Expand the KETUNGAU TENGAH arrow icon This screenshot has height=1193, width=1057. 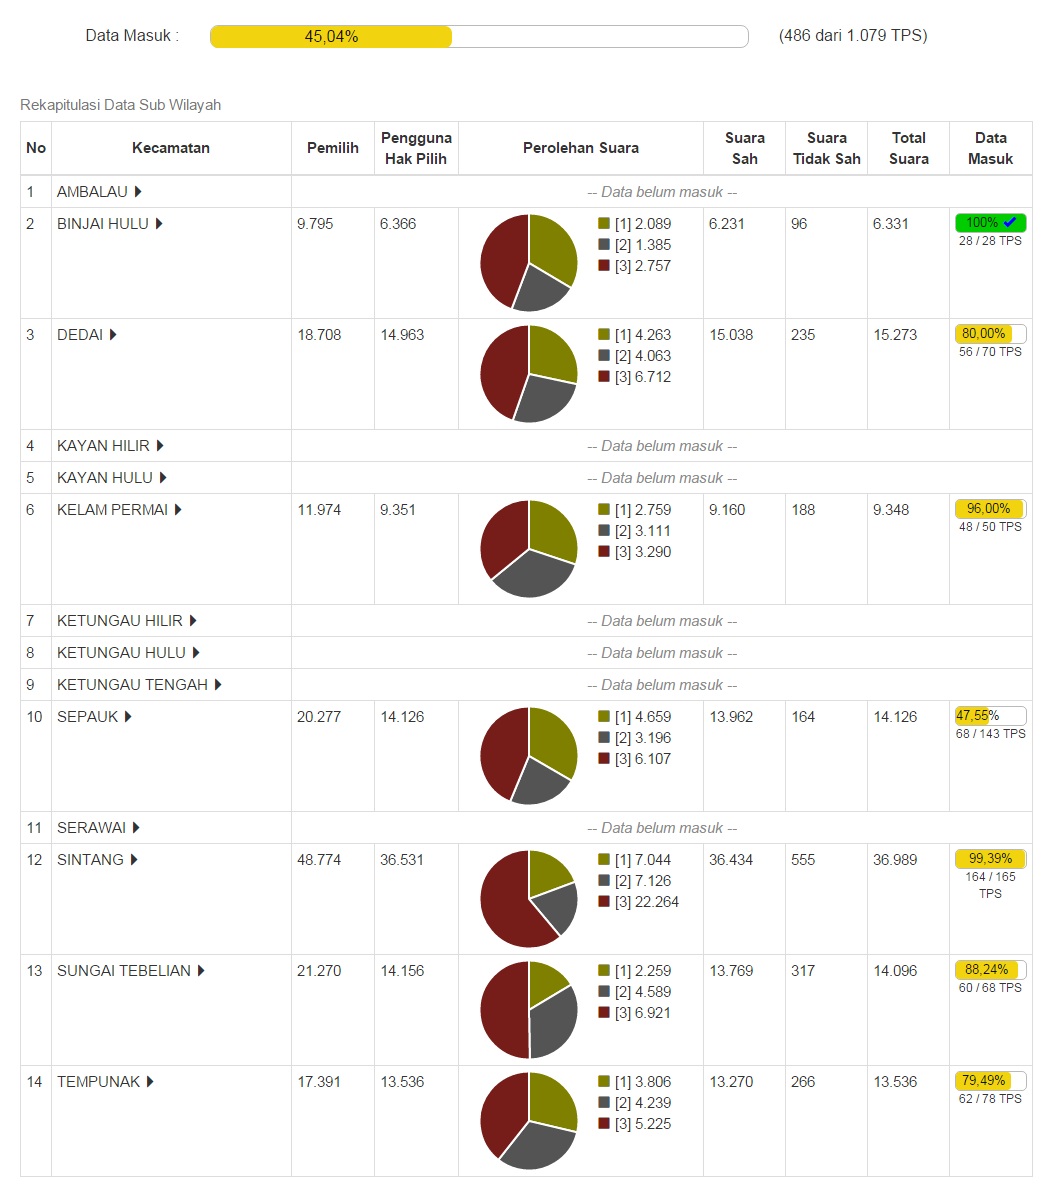(218, 685)
